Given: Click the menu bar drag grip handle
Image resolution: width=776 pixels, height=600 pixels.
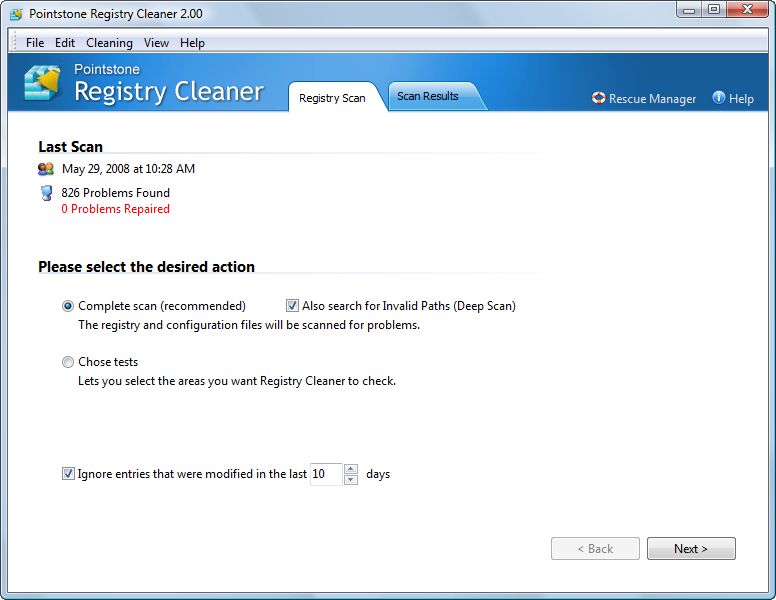Looking at the screenshot, I should [x=15, y=43].
